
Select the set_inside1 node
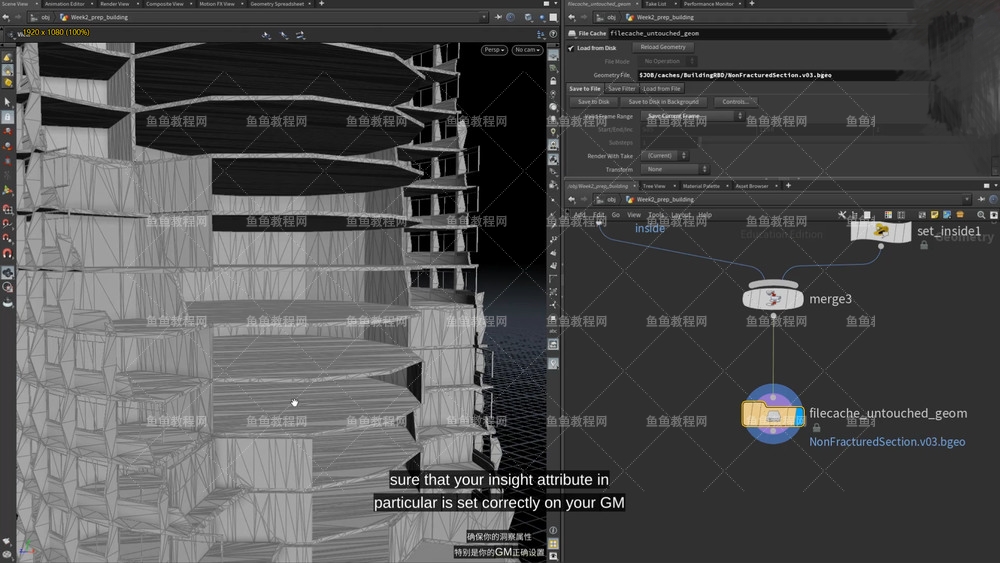pos(881,231)
